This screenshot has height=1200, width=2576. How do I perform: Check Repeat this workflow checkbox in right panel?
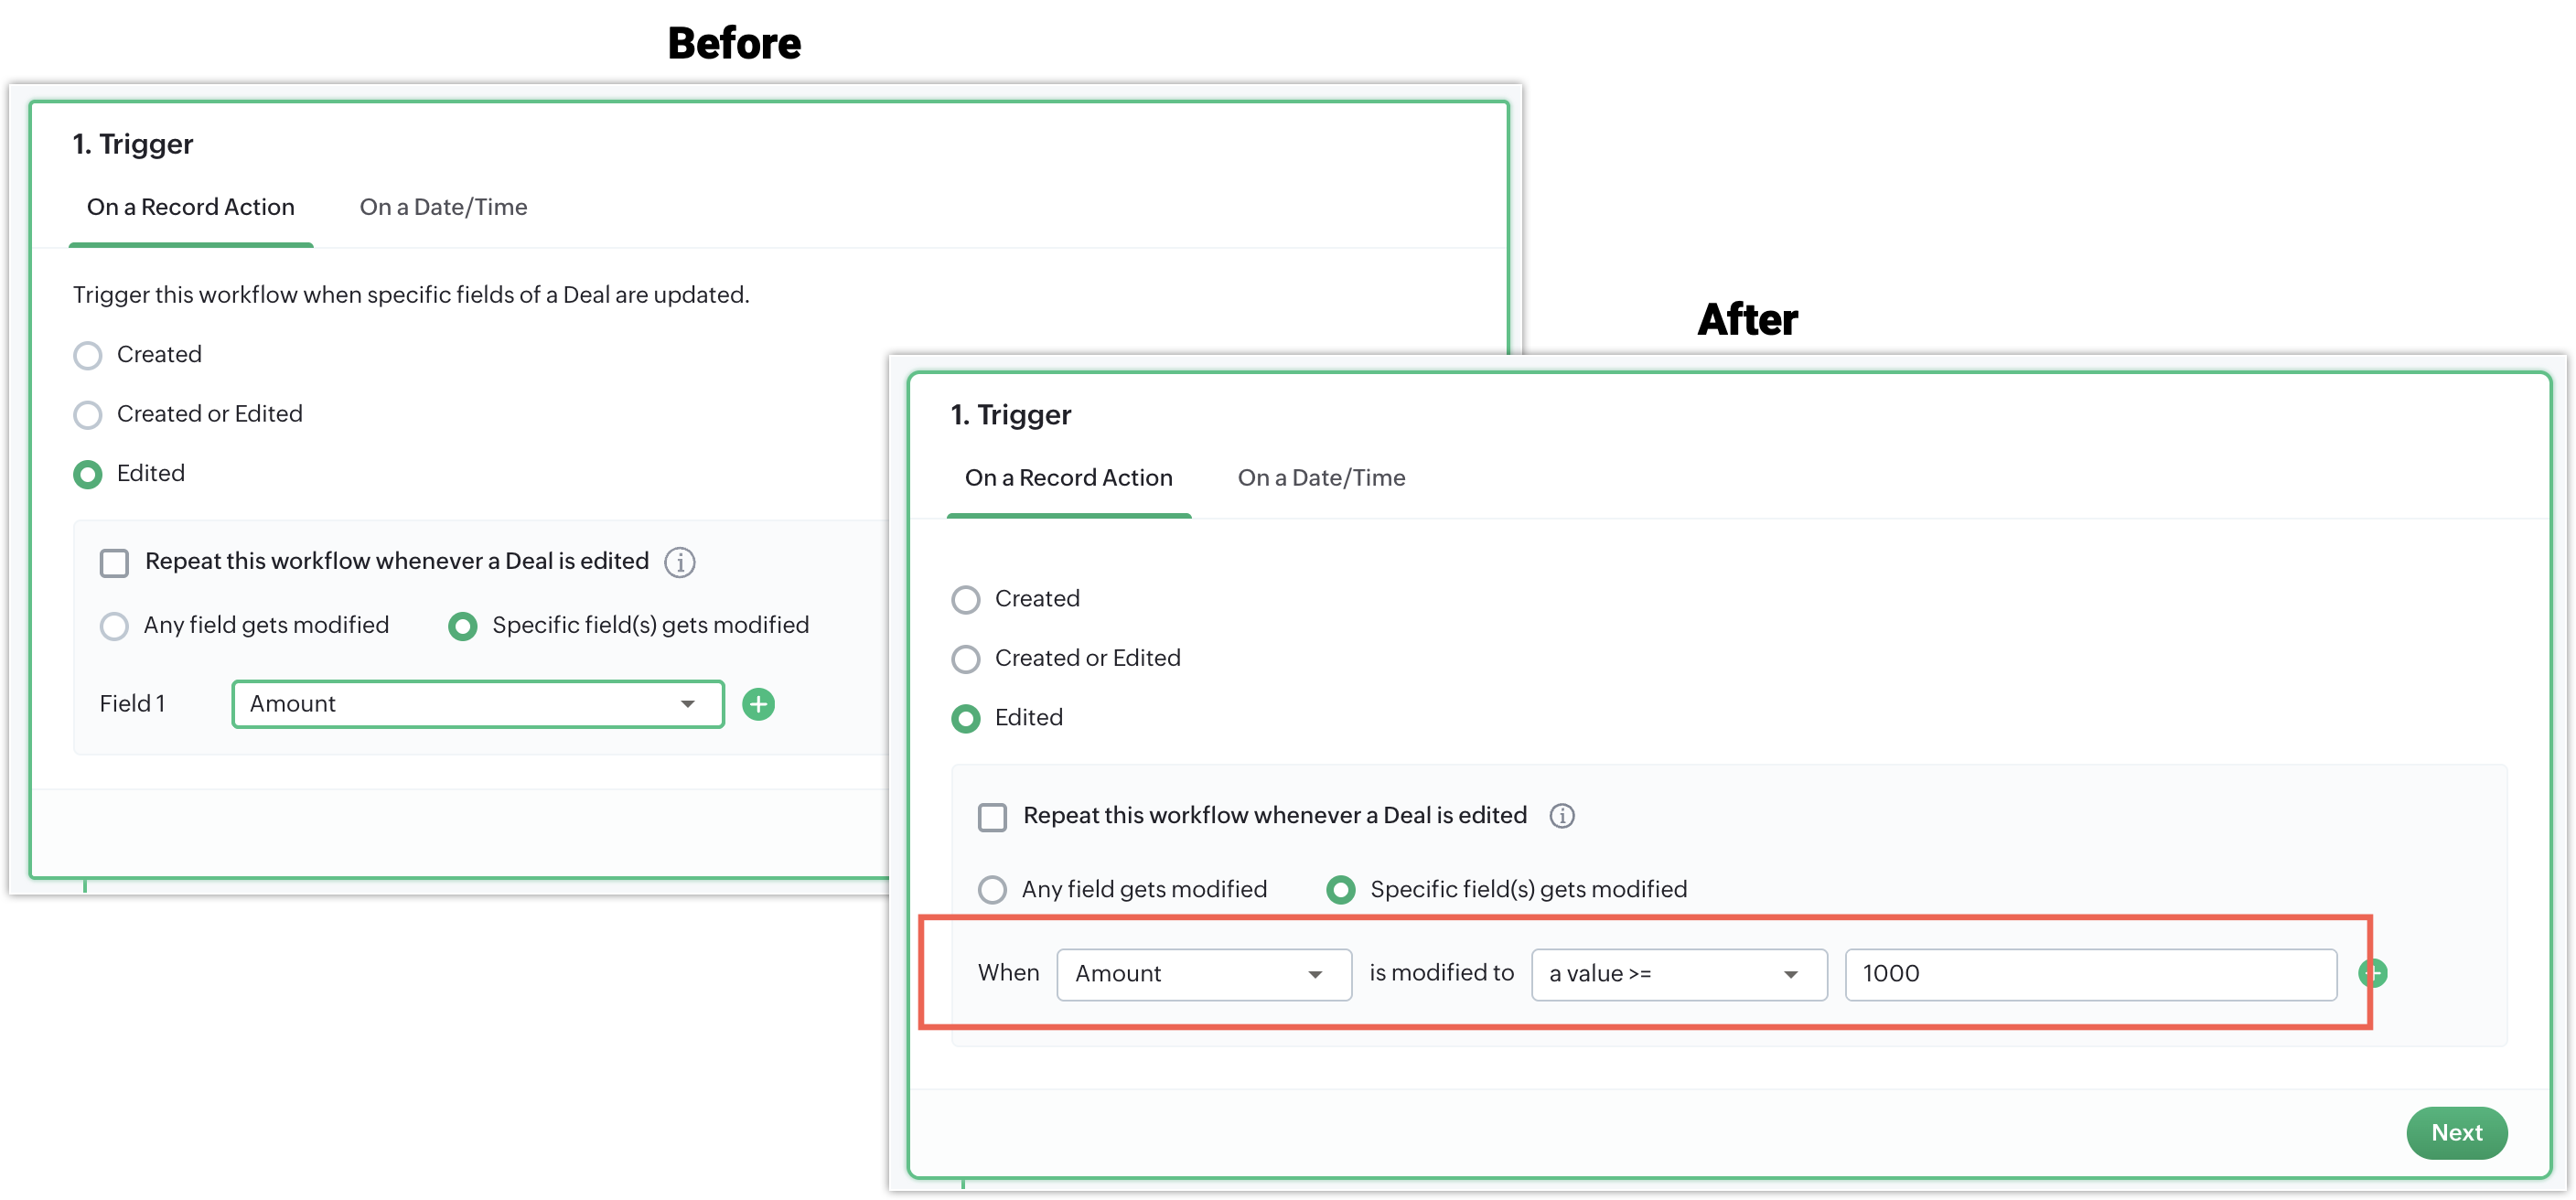(x=992, y=817)
